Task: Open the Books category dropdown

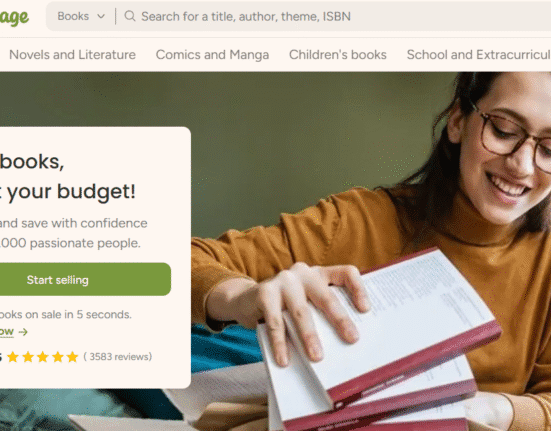Action: click(x=81, y=16)
